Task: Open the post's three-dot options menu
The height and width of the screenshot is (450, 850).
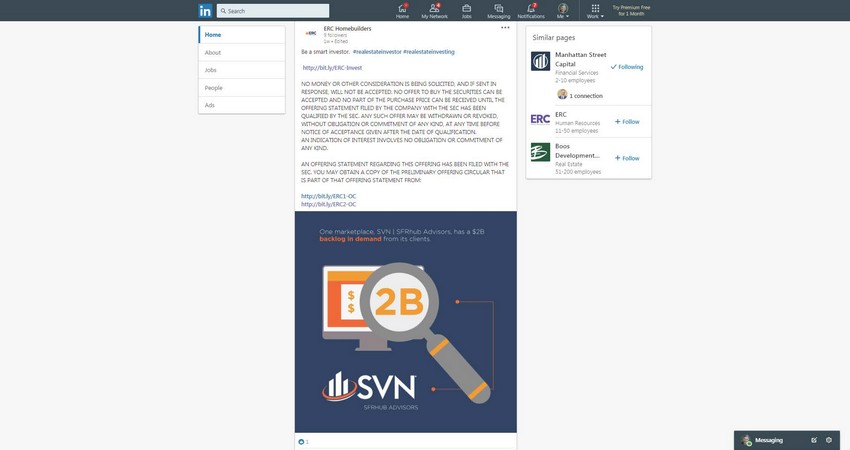Action: pos(505,28)
